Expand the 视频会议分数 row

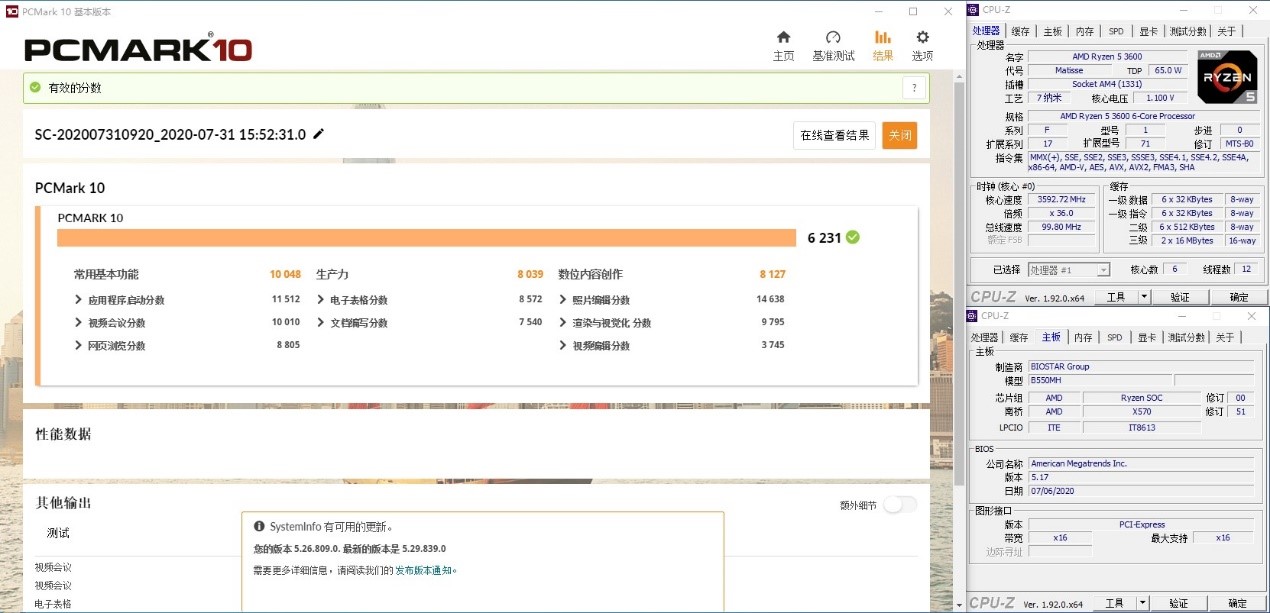click(79, 323)
